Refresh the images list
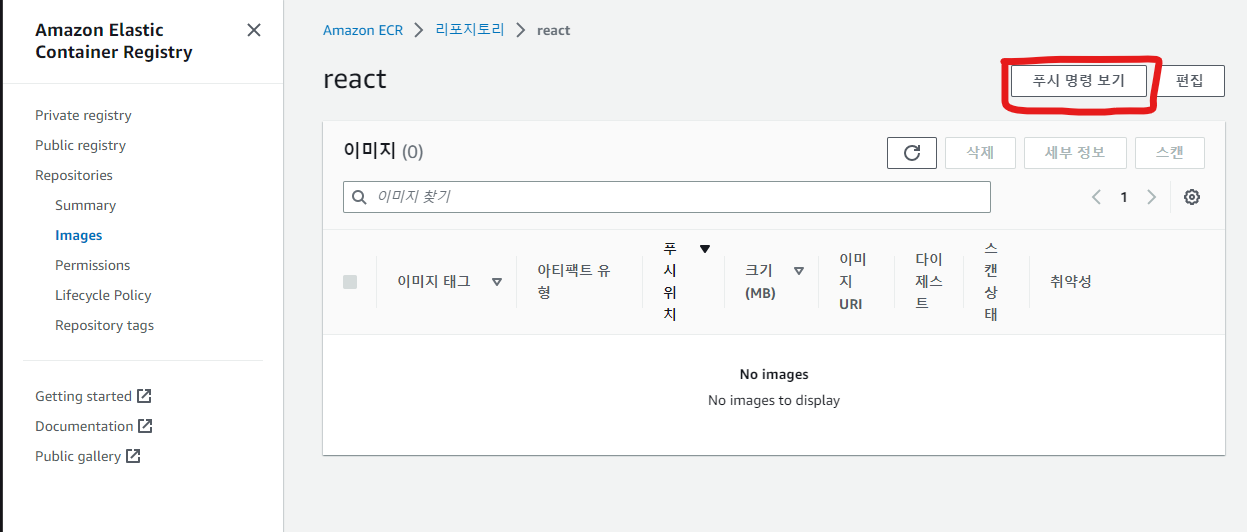Viewport: 1247px width, 532px height. tap(912, 153)
